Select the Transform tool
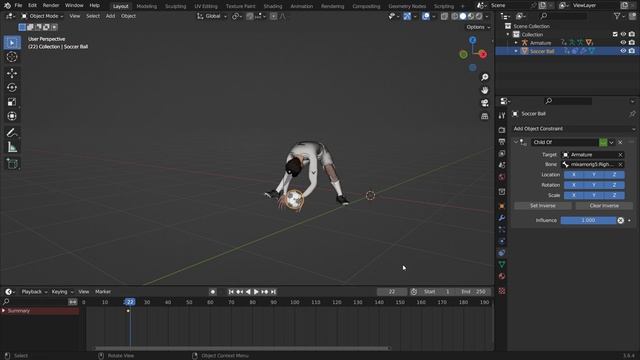The height and width of the screenshot is (360, 640). [12, 116]
